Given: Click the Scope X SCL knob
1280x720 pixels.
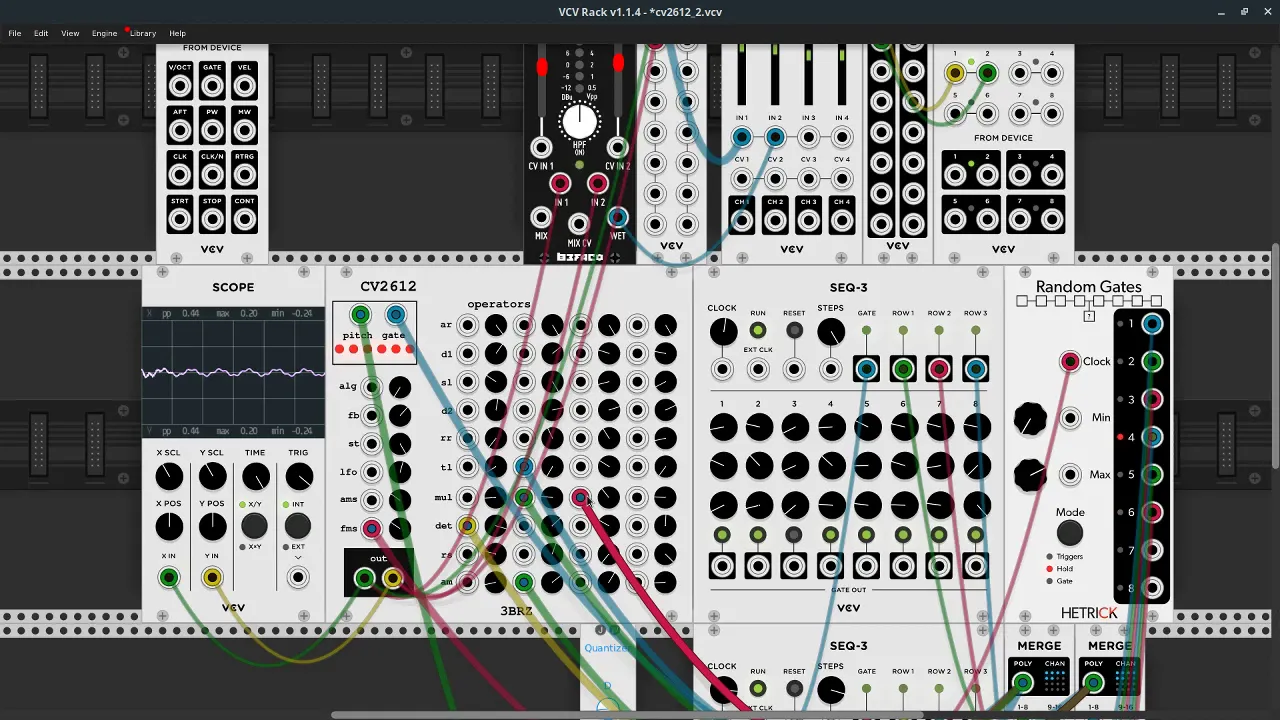Looking at the screenshot, I should pos(170,476).
